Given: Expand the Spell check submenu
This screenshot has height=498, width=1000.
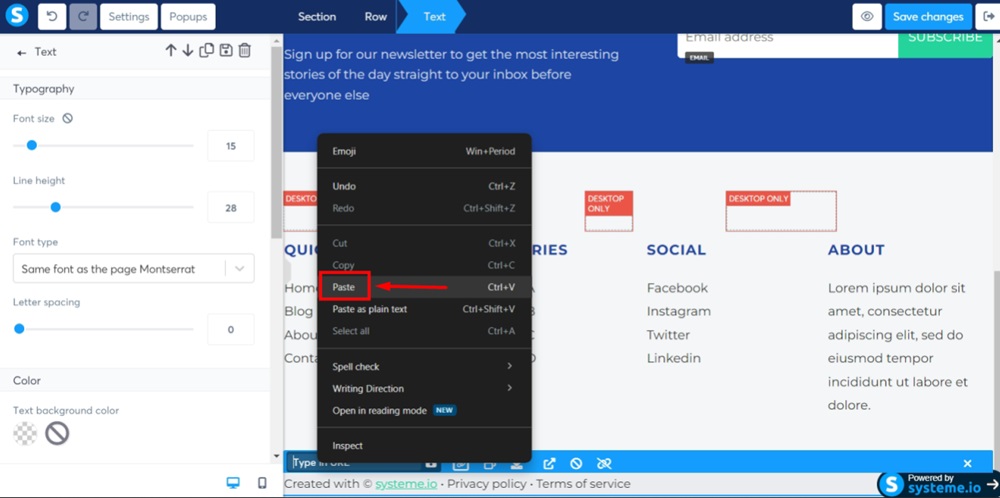Looking at the screenshot, I should [423, 367].
